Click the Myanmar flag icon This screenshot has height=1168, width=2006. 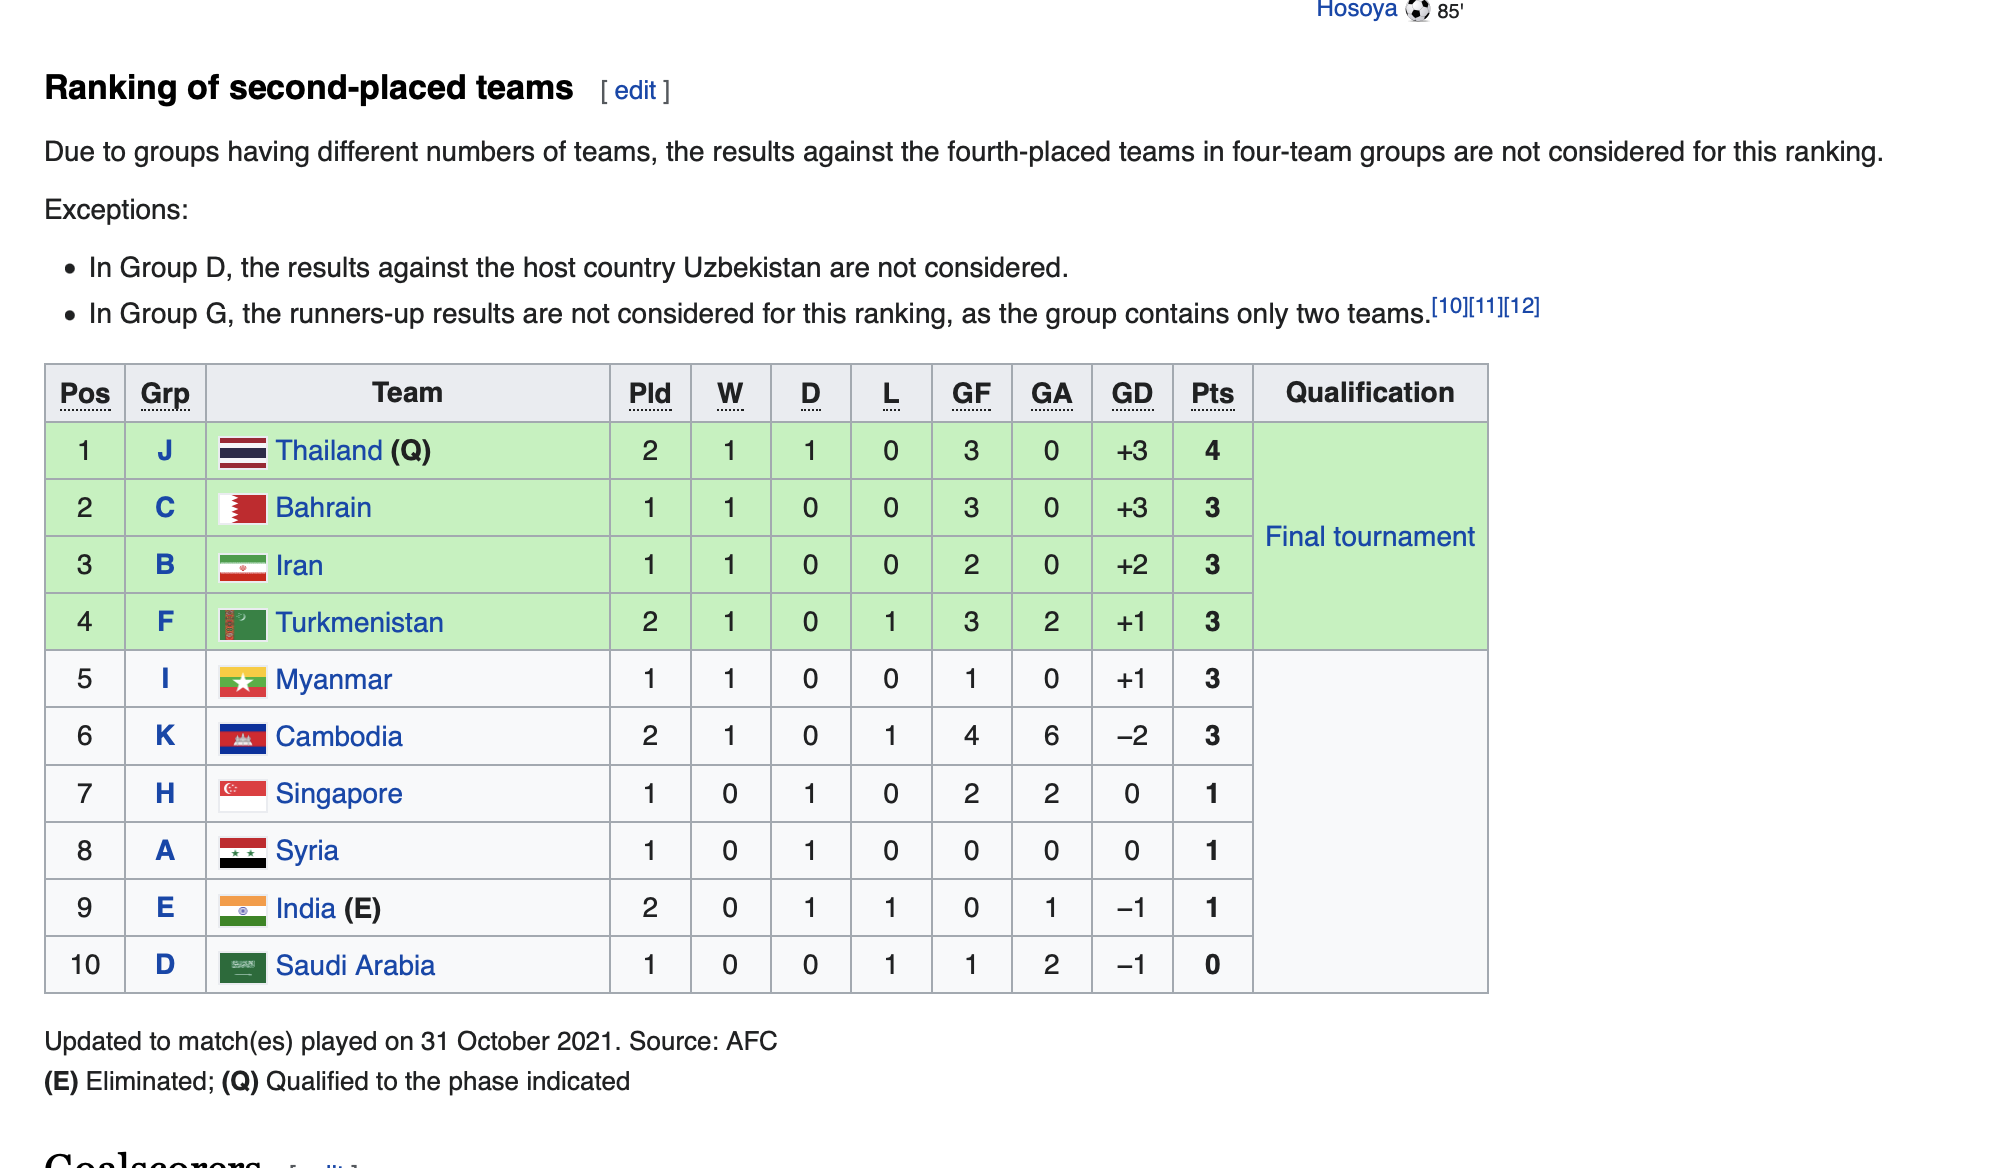coord(242,681)
